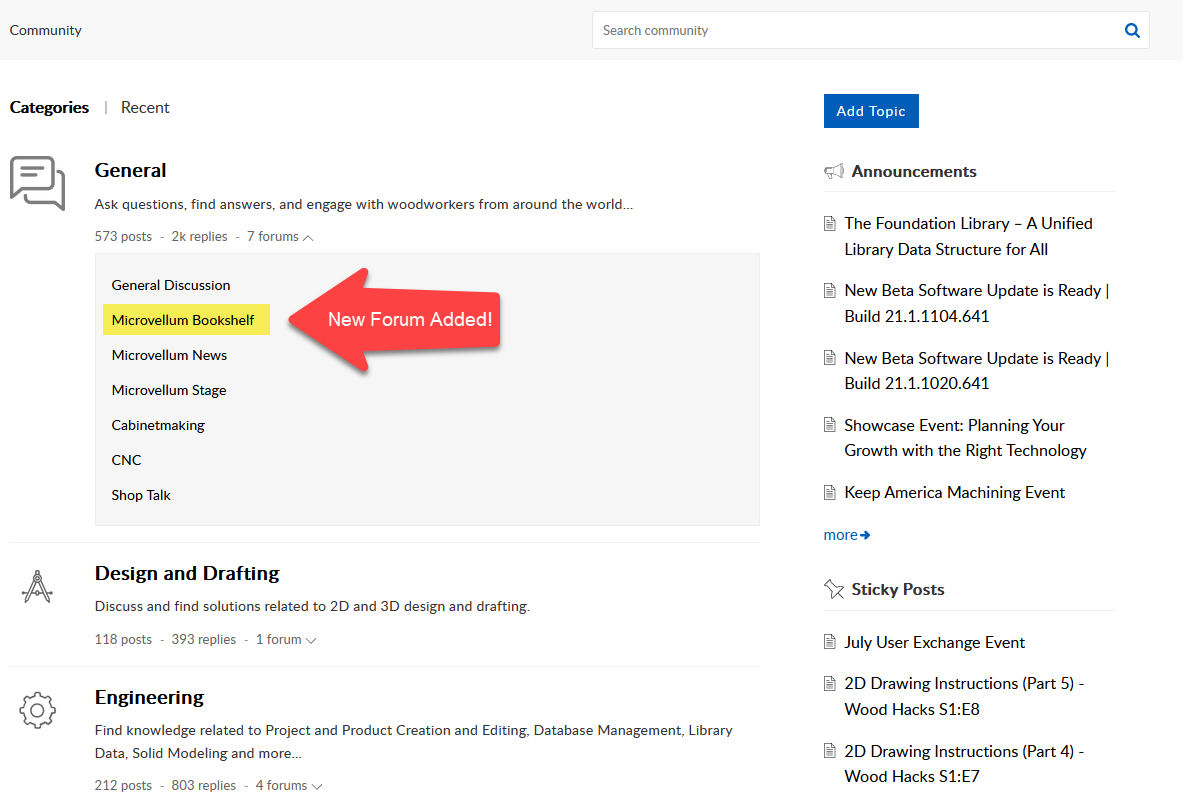Open Showcase Event Planning Your Growth announcement

point(966,438)
